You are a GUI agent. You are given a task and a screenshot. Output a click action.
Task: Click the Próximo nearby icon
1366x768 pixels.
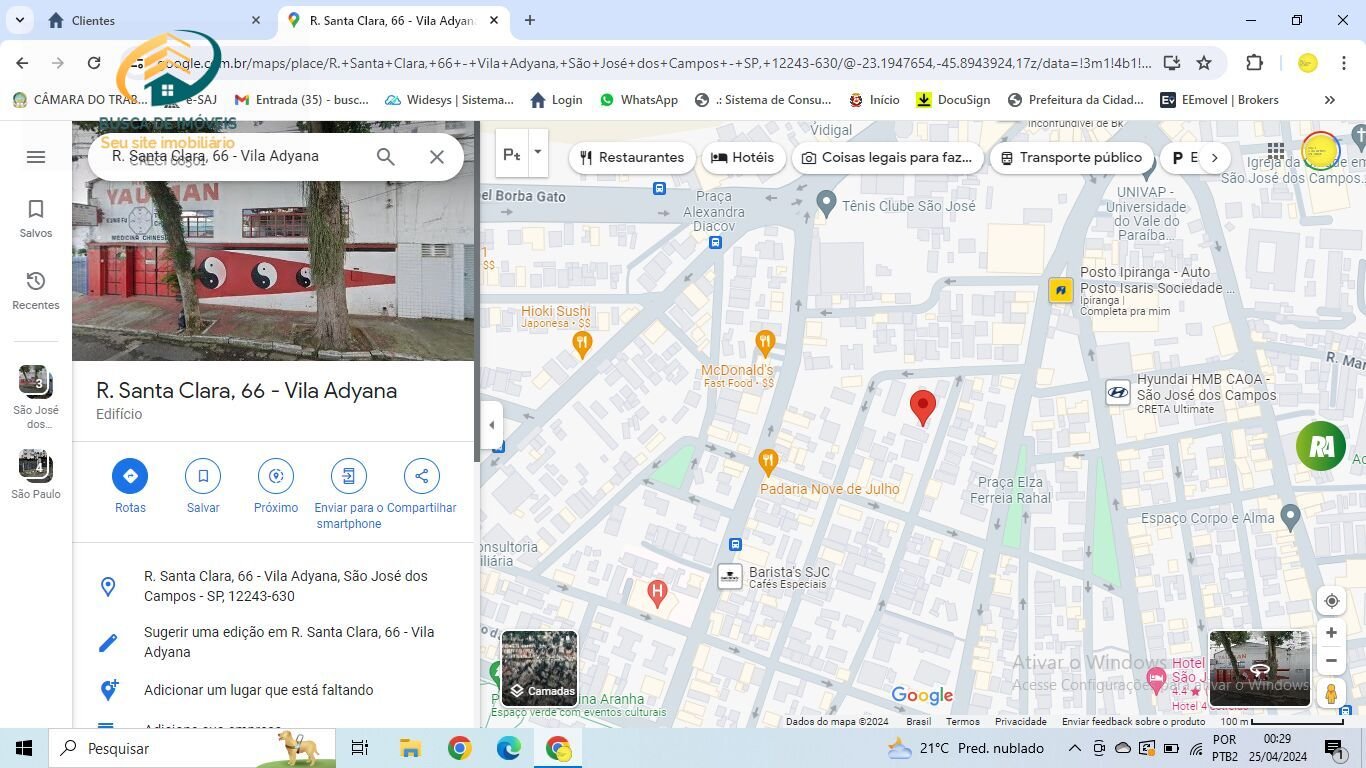point(276,476)
